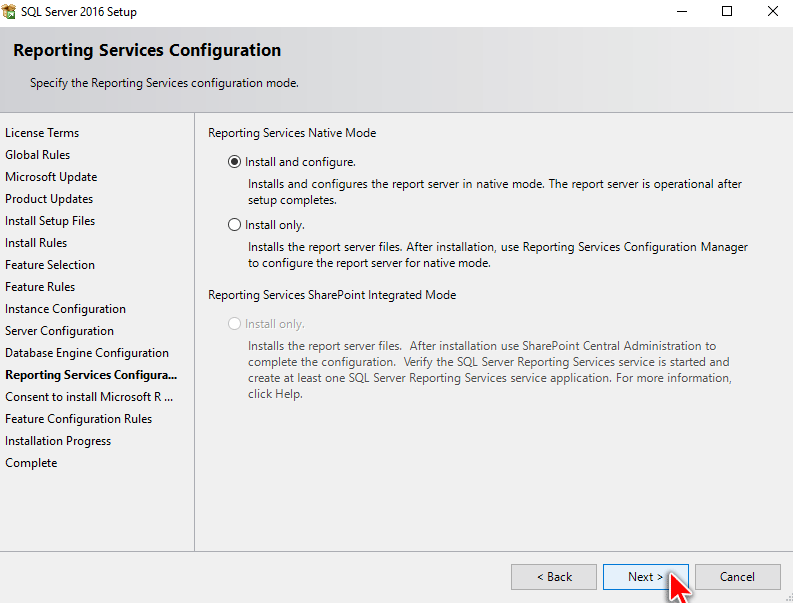The height and width of the screenshot is (603, 793).
Task: Open the Database Engine Configuration step
Action: (x=87, y=353)
